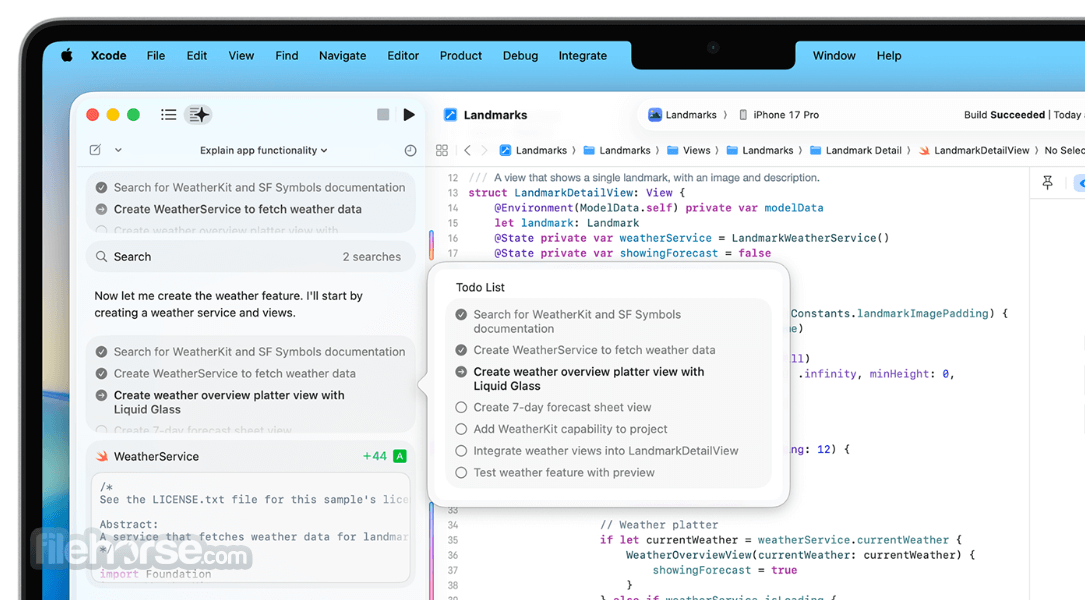
Task: Click the WeatherService code preview block
Action: point(250,528)
